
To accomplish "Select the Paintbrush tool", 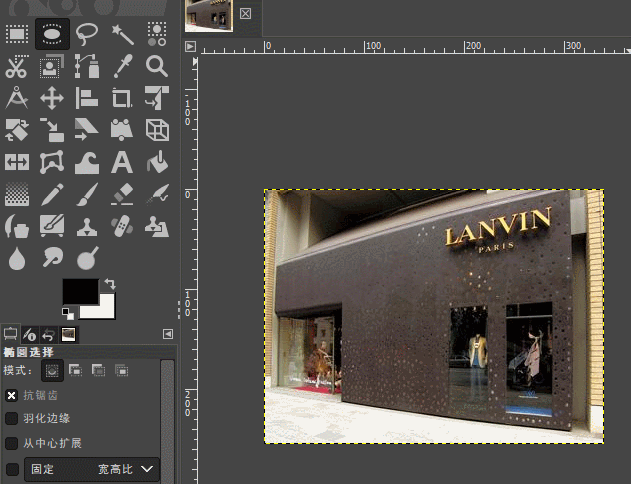I will click(87, 194).
